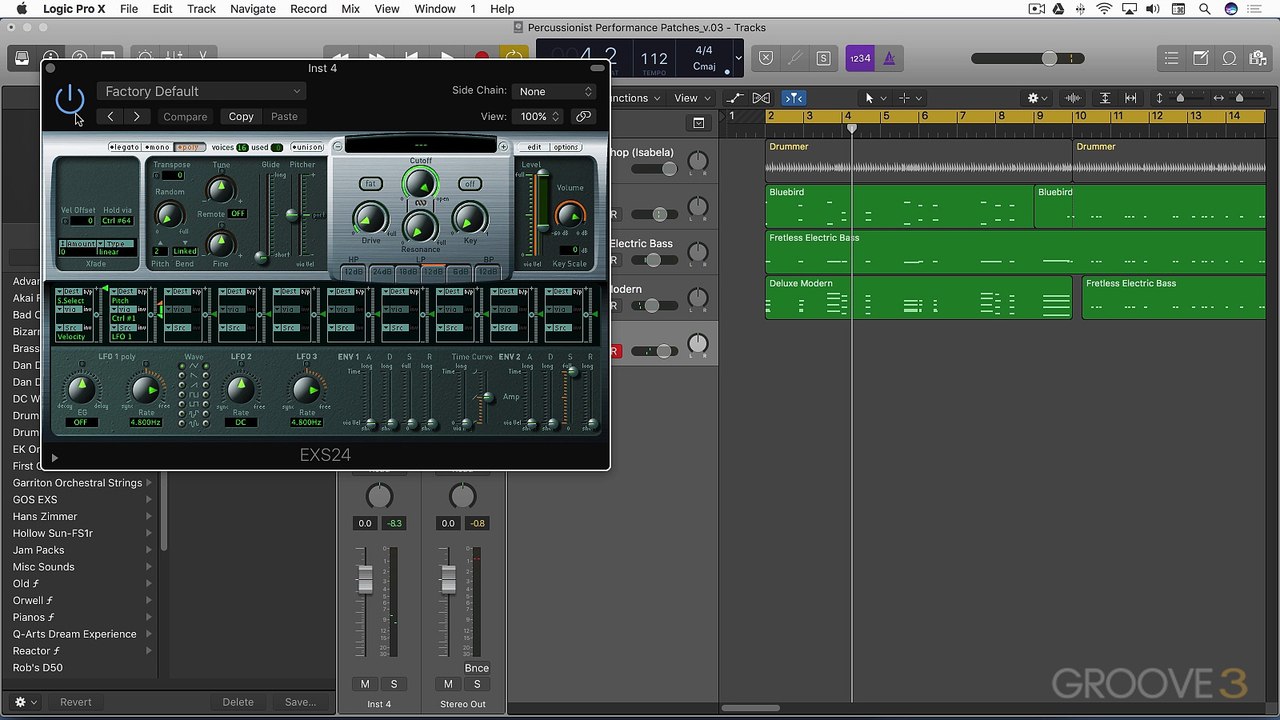
Task: Toggle the fat filter button
Action: tap(370, 184)
